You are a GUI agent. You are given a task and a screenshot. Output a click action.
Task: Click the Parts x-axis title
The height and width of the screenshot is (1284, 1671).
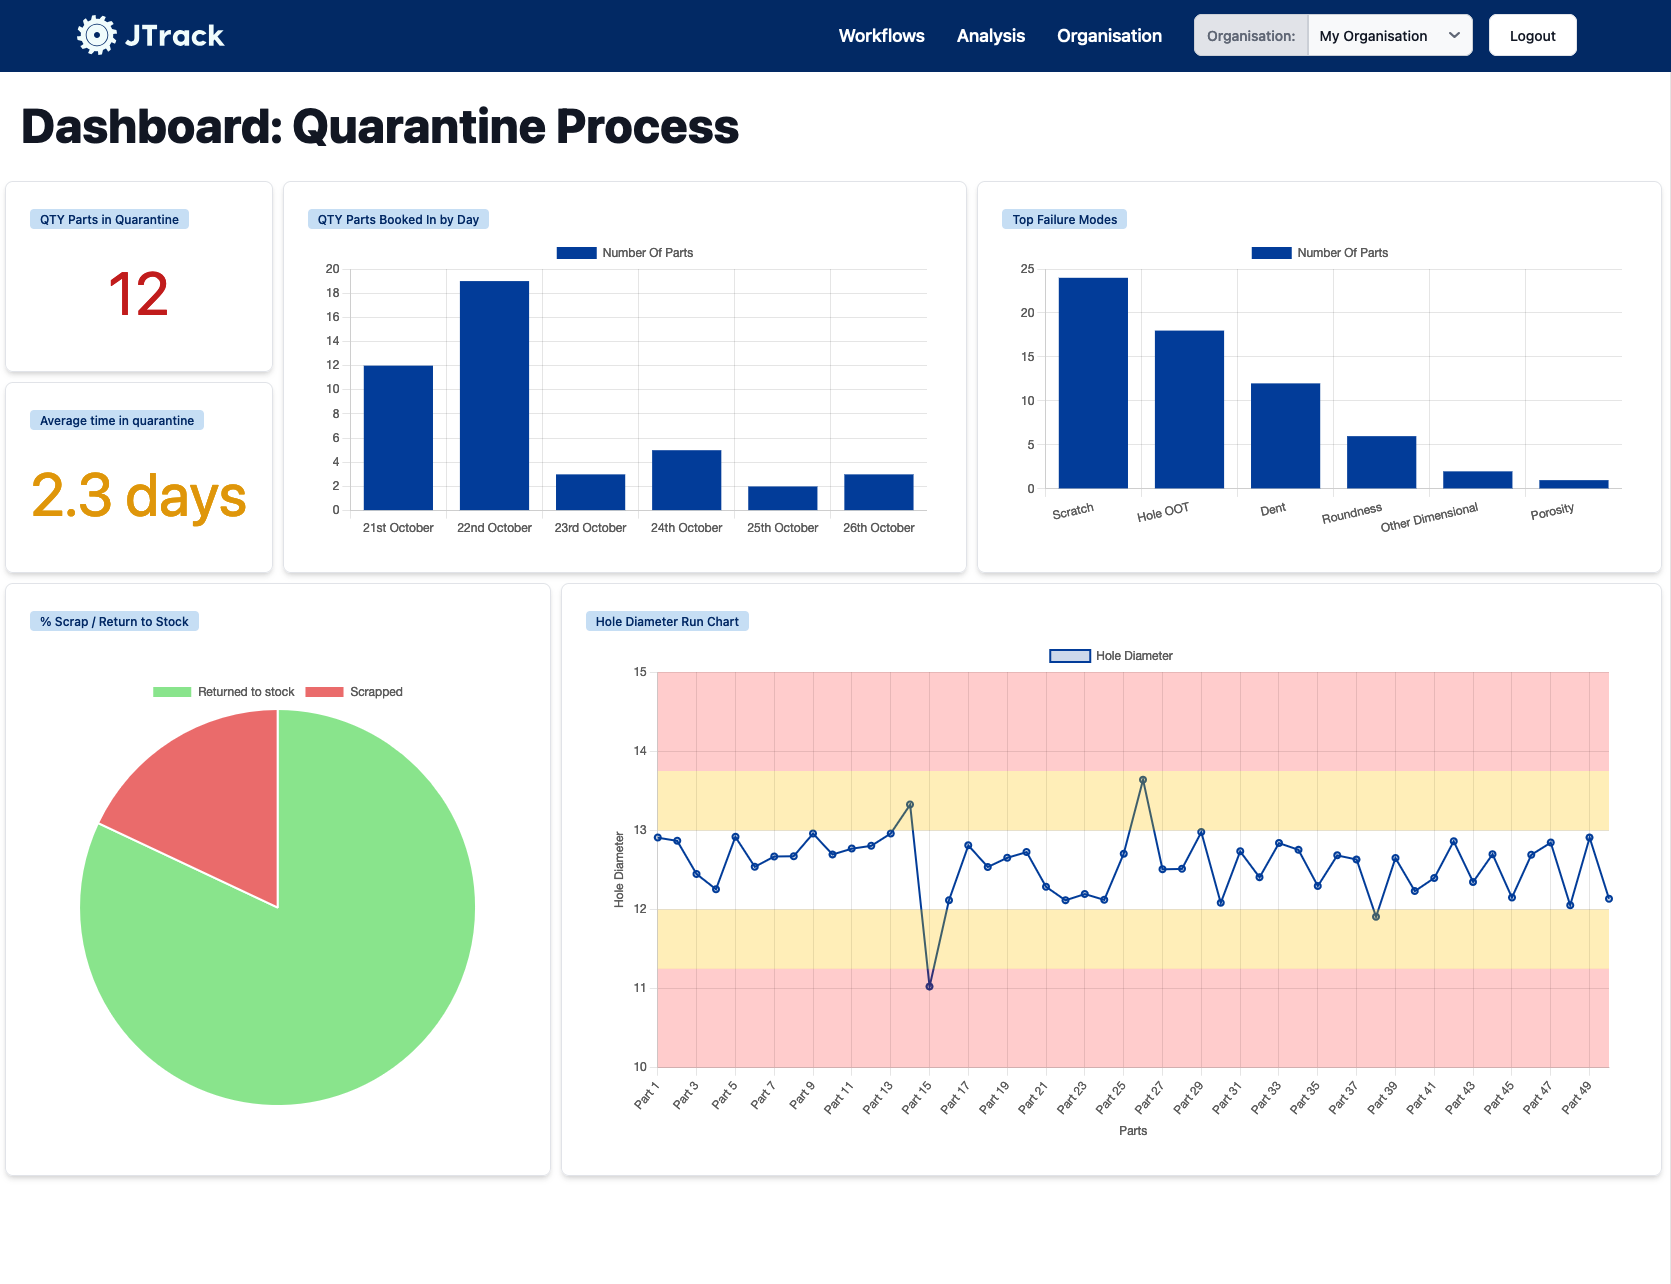(x=1133, y=1131)
